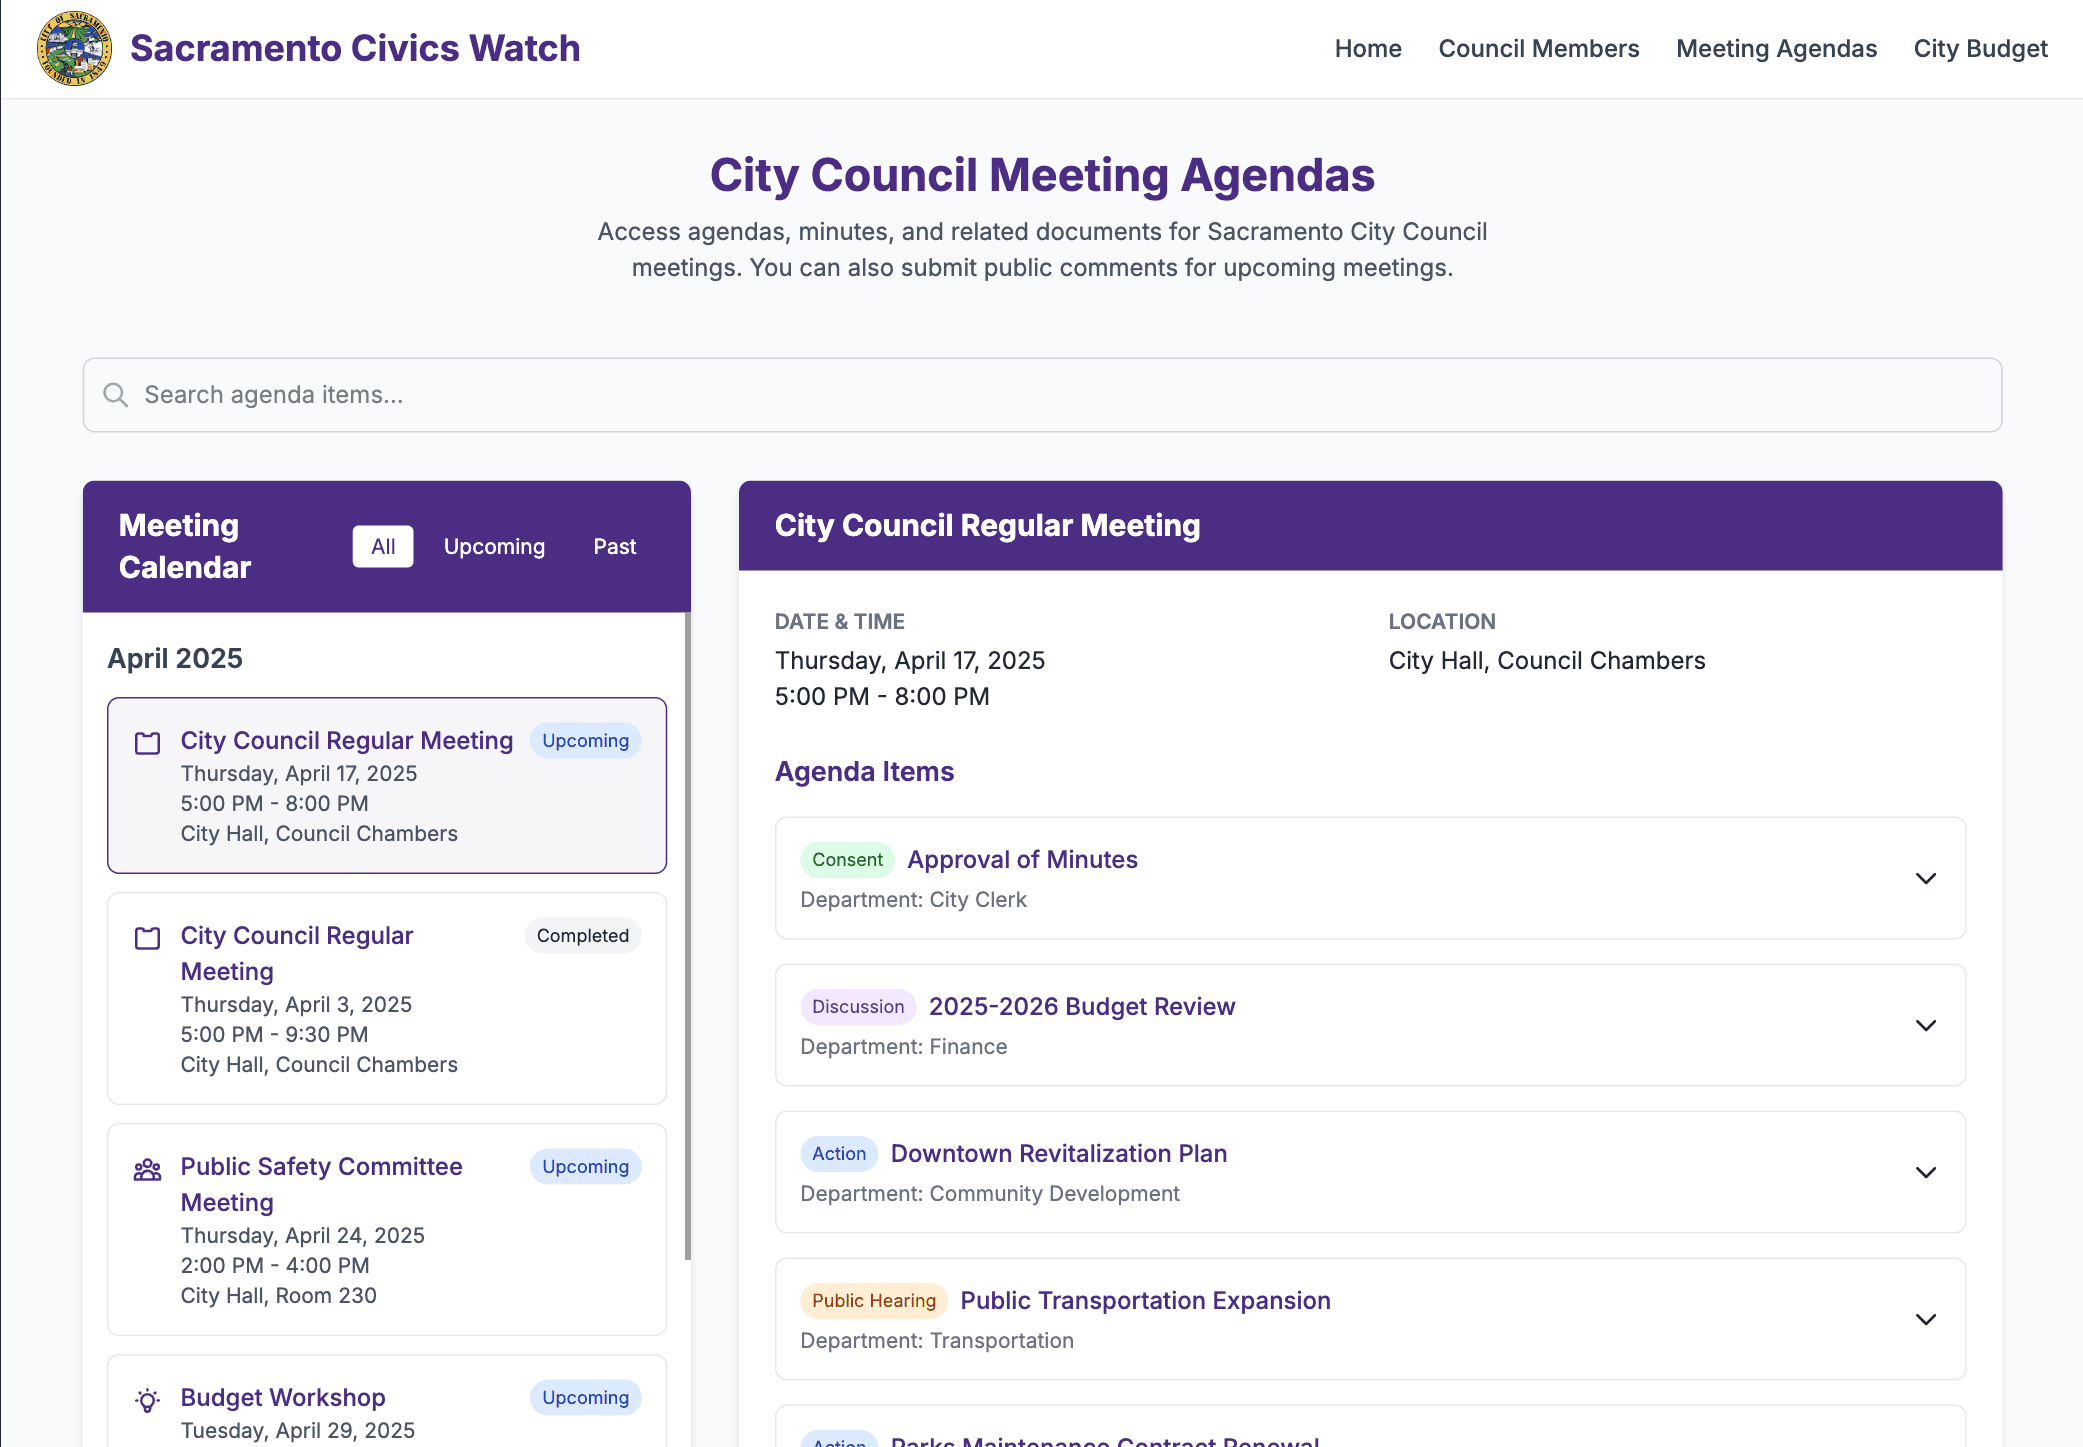Click the Consent tag badge
Image resolution: width=2083 pixels, height=1447 pixels.
pos(847,859)
